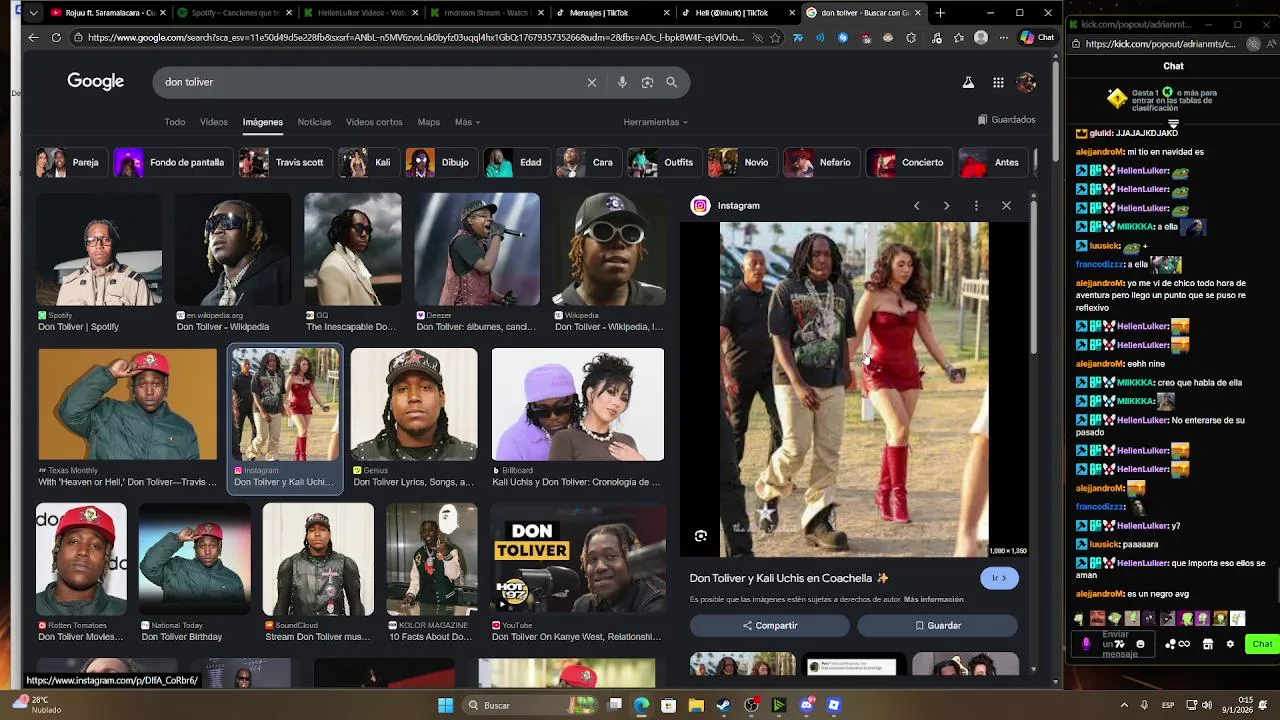The width and height of the screenshot is (1280, 720).
Task: Open Google Lens image search
Action: tap(647, 82)
